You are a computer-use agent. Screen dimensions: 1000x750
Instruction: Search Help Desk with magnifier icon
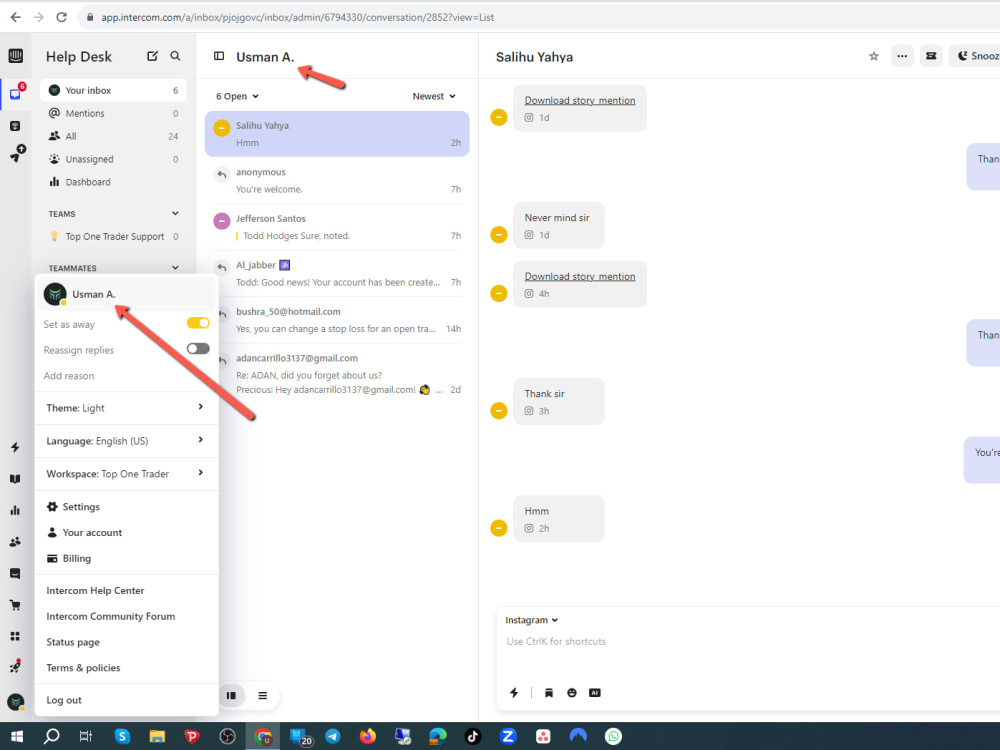pos(175,56)
